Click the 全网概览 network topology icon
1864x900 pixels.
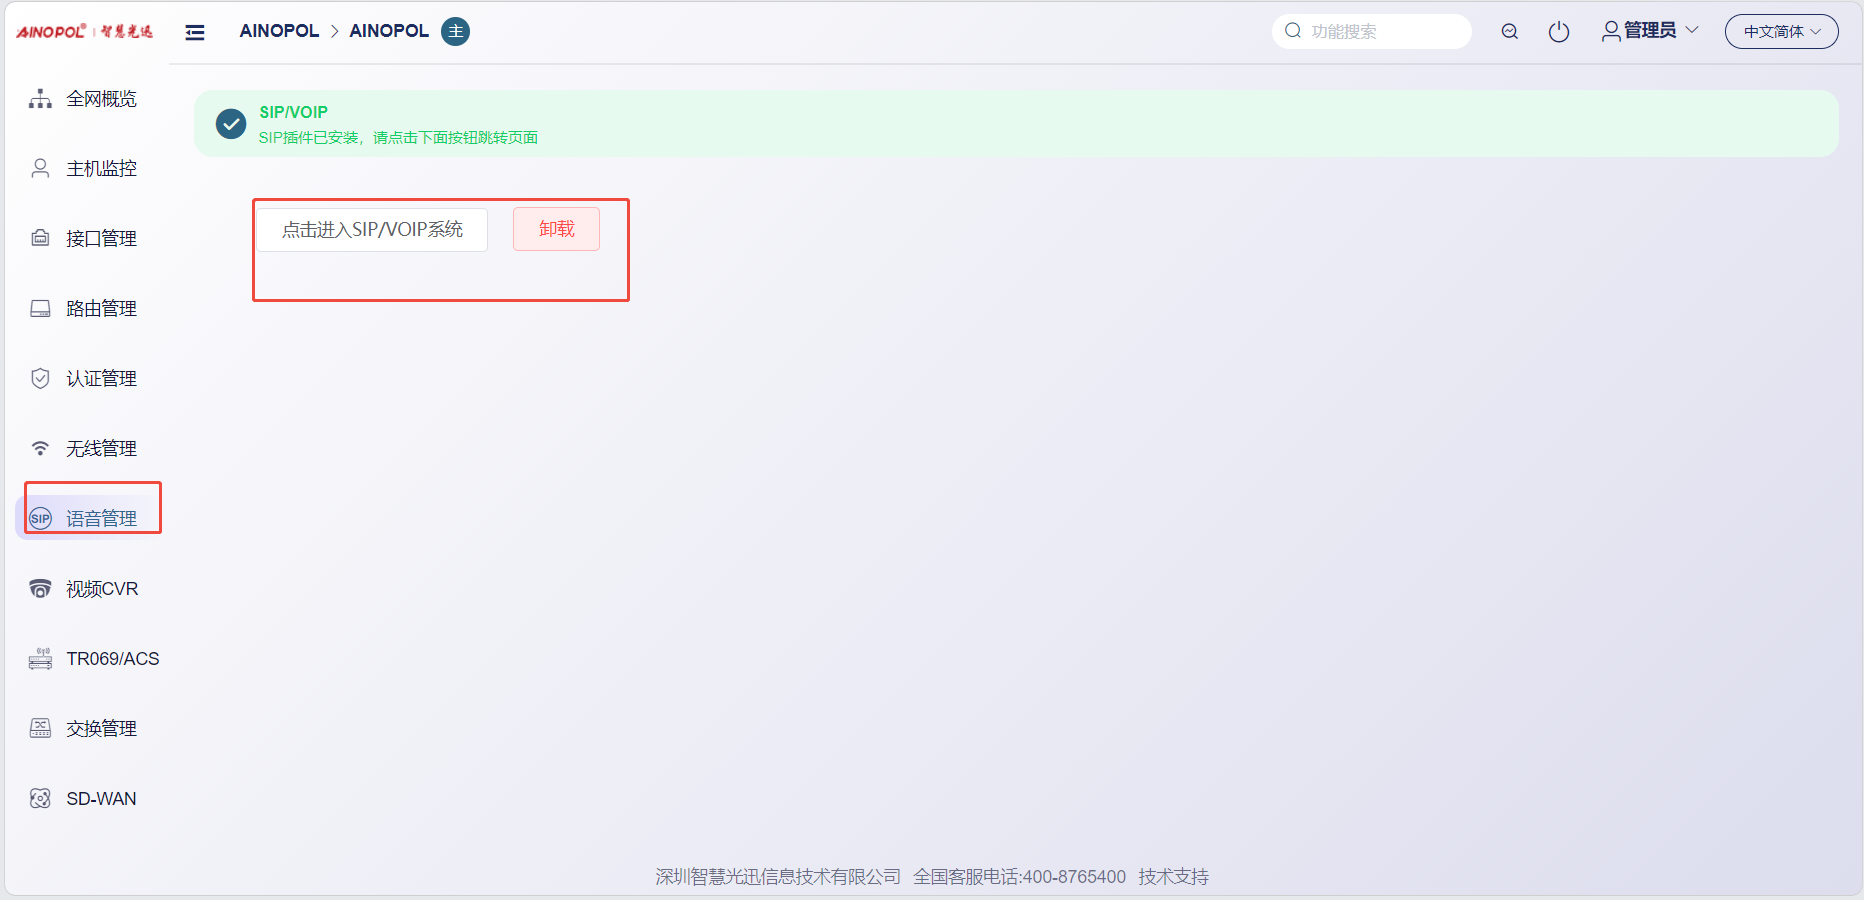(x=40, y=99)
